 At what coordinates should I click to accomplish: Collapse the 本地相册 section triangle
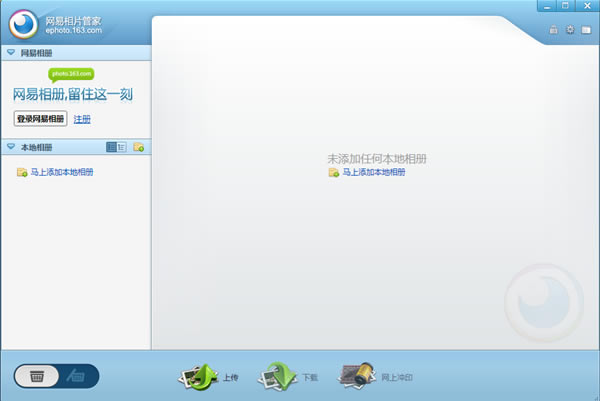11,147
